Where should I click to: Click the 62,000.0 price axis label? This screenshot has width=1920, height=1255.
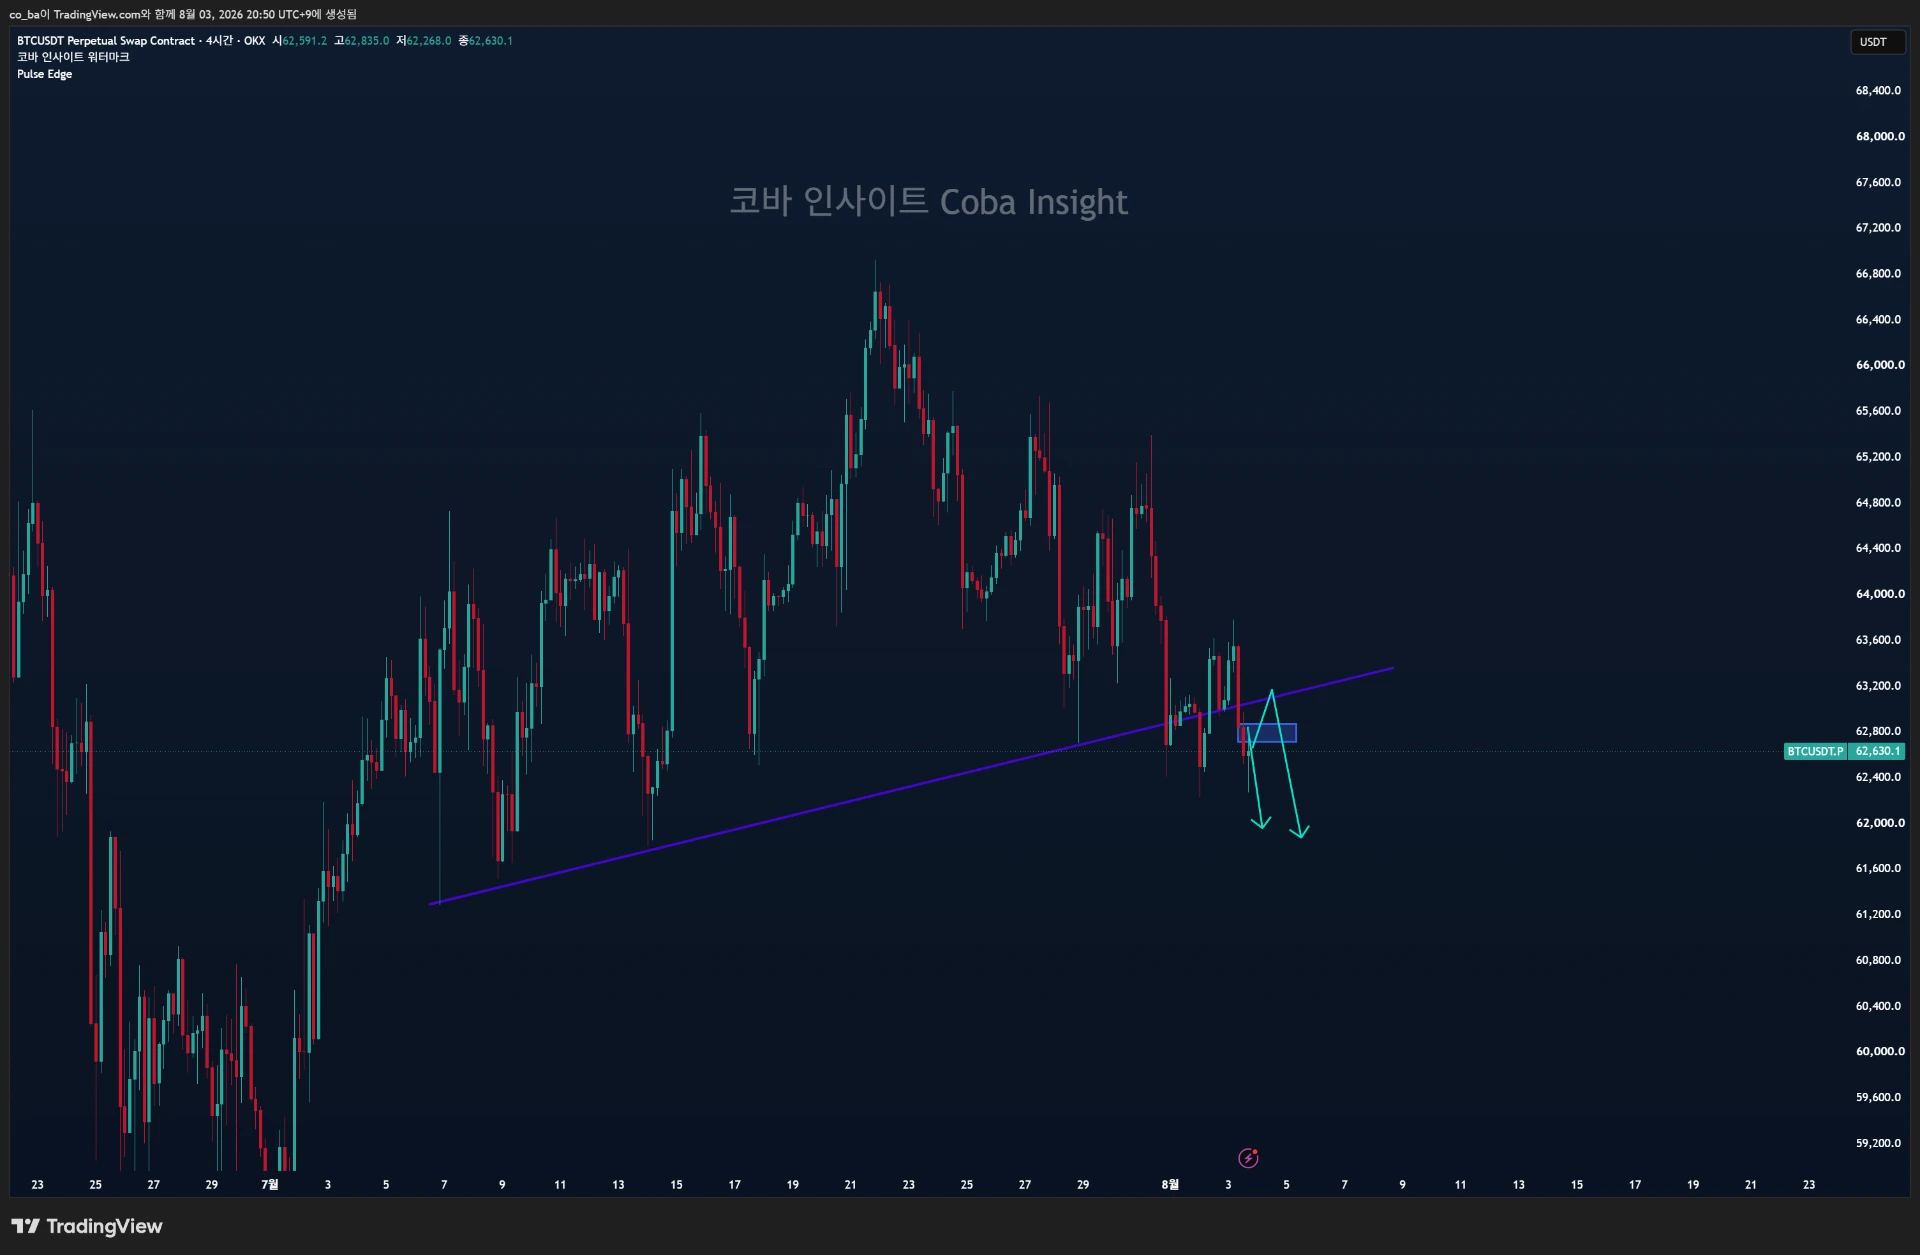[x=1879, y=823]
